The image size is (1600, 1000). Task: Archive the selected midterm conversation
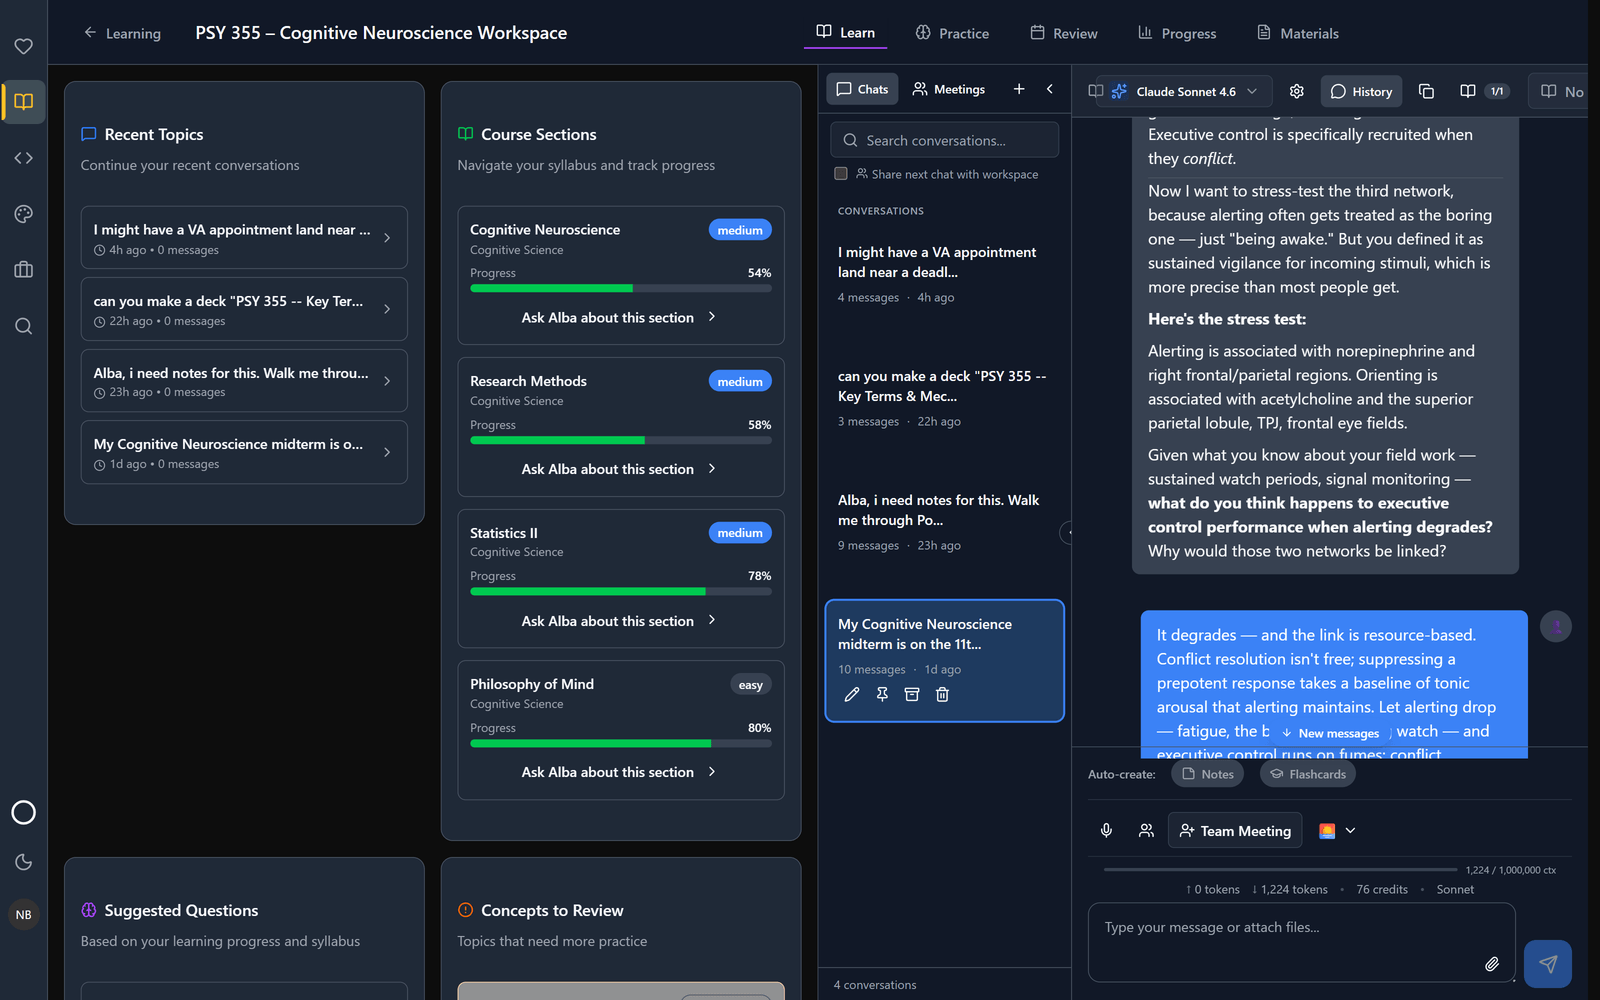[x=912, y=694]
